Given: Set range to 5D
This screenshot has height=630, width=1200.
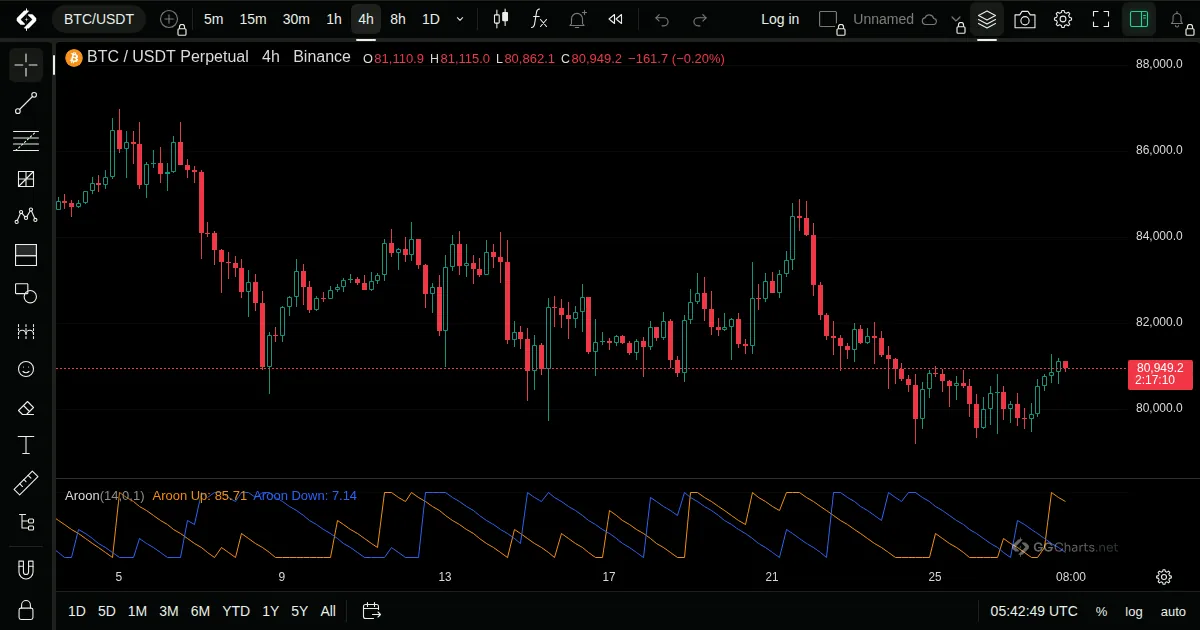Looking at the screenshot, I should [107, 611].
